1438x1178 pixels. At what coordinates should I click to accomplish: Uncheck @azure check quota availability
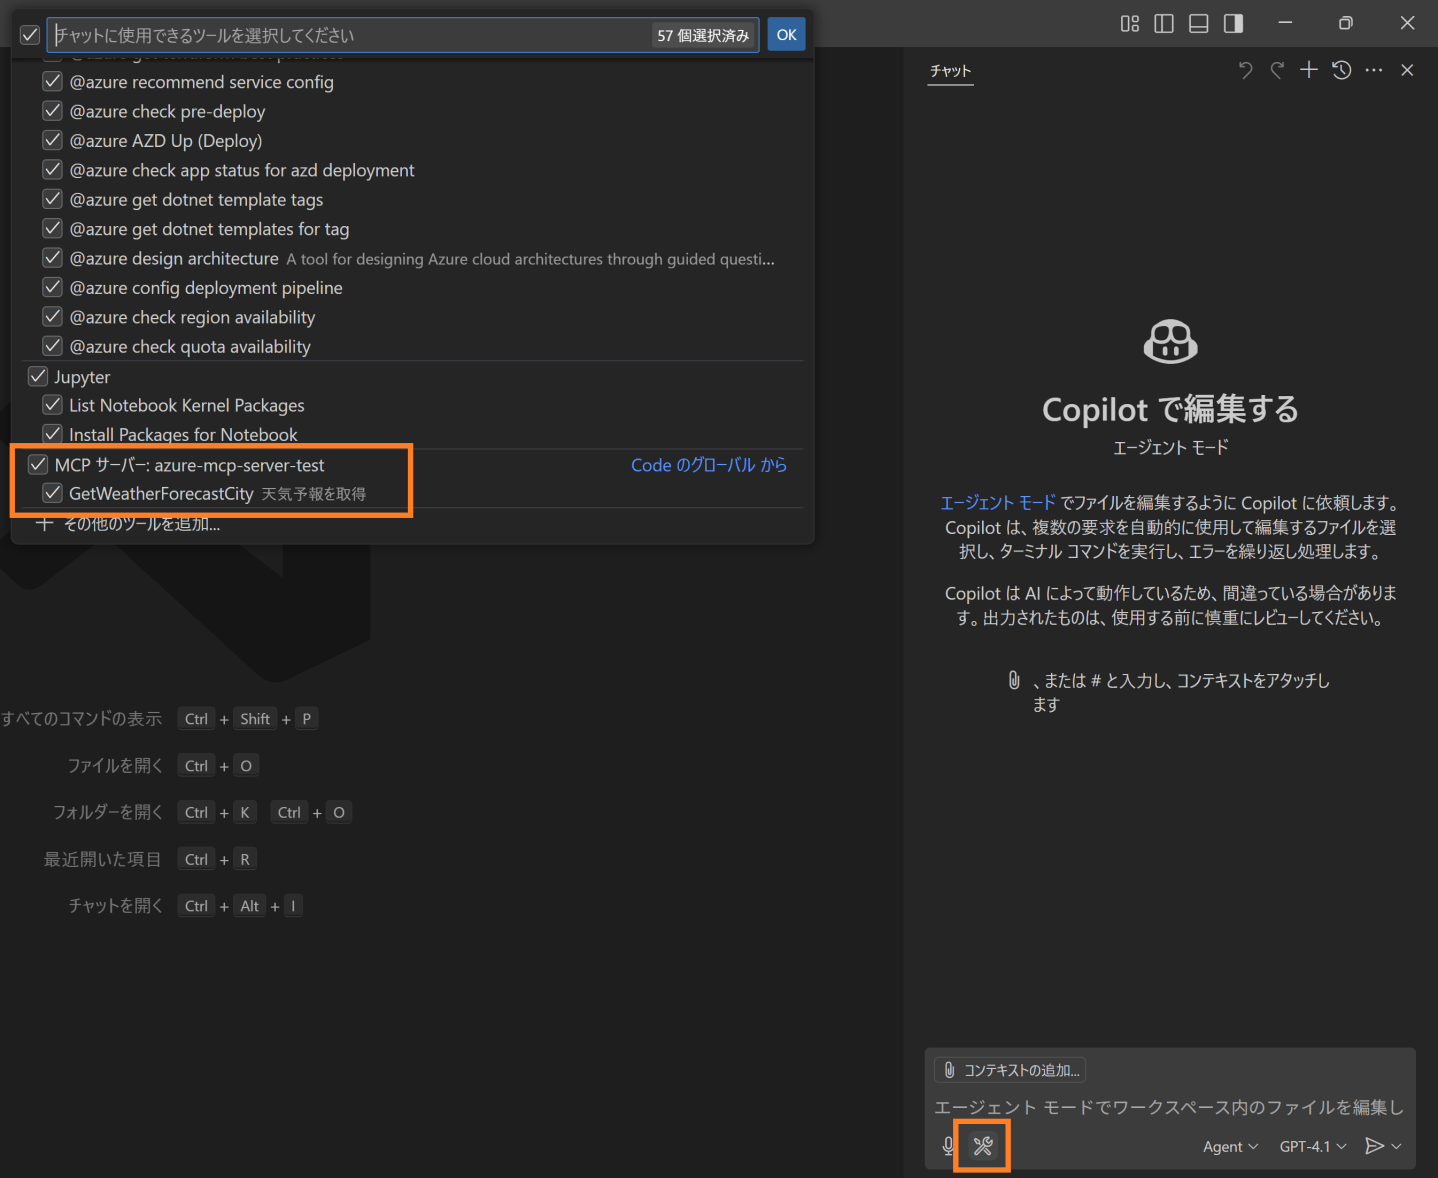pyautogui.click(x=53, y=346)
